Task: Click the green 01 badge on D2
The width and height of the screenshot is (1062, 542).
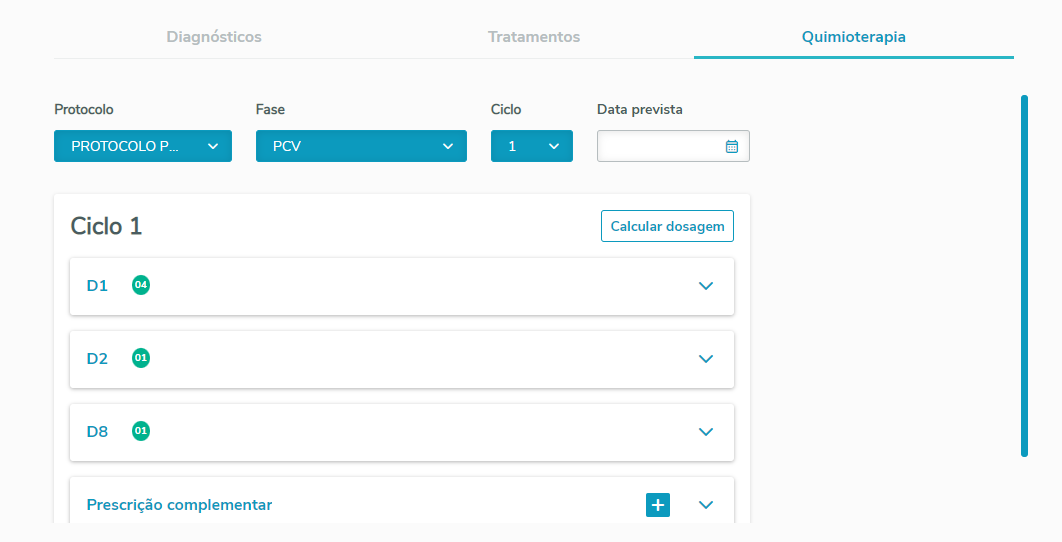Action: click(x=141, y=358)
